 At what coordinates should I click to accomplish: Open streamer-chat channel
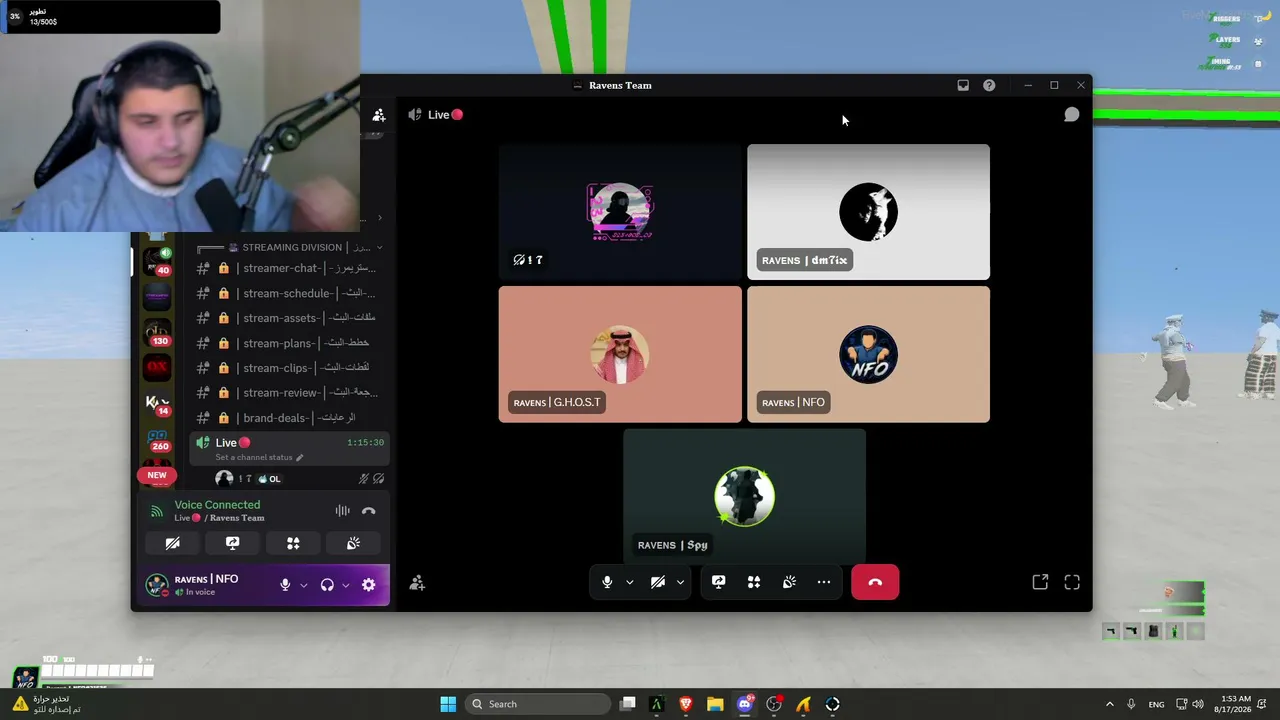click(x=288, y=268)
